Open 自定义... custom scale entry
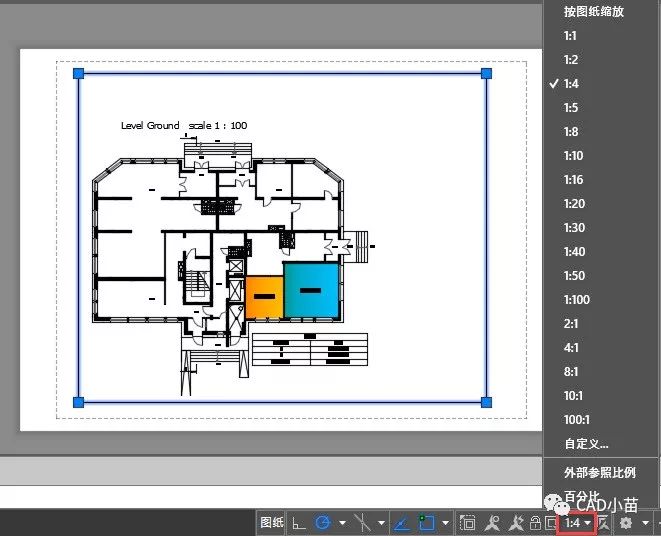 coord(586,444)
